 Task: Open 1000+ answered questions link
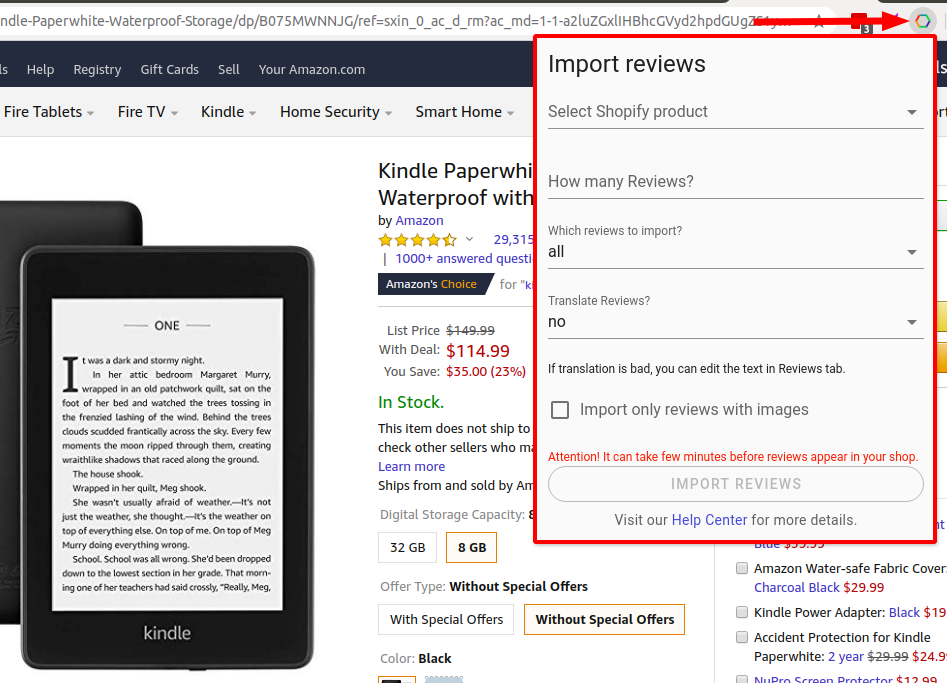(x=464, y=258)
